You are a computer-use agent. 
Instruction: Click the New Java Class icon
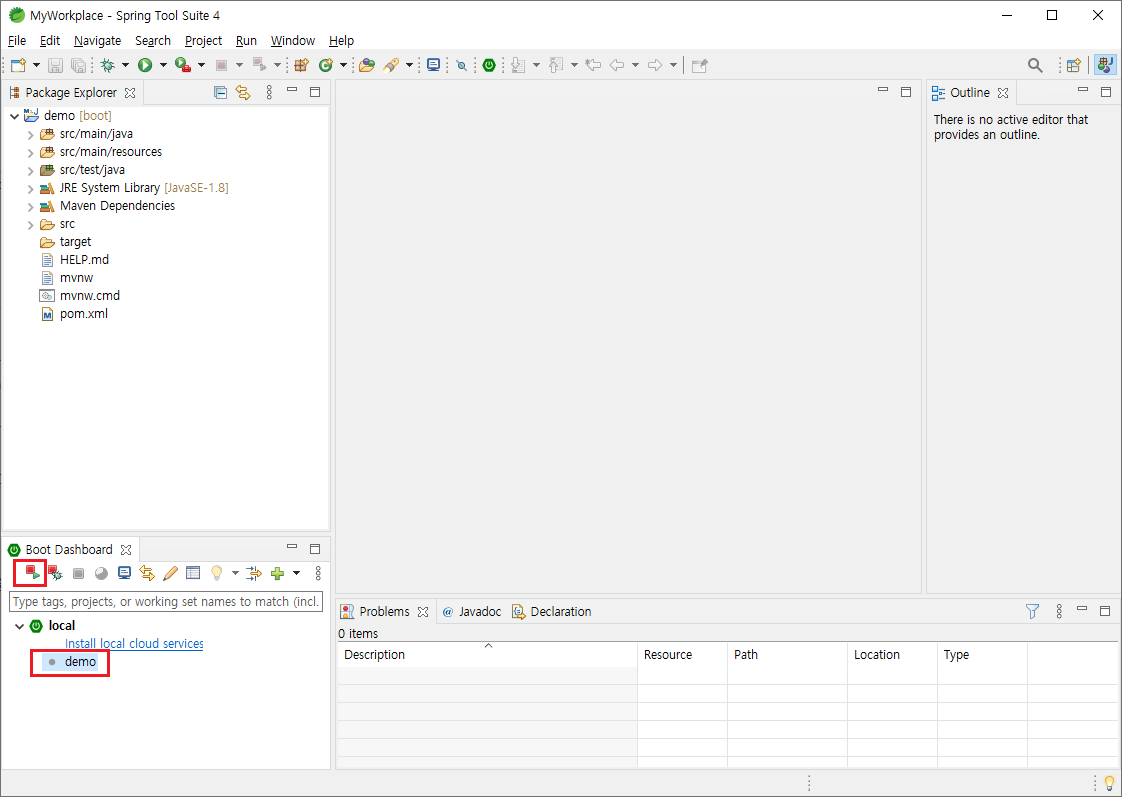326,65
